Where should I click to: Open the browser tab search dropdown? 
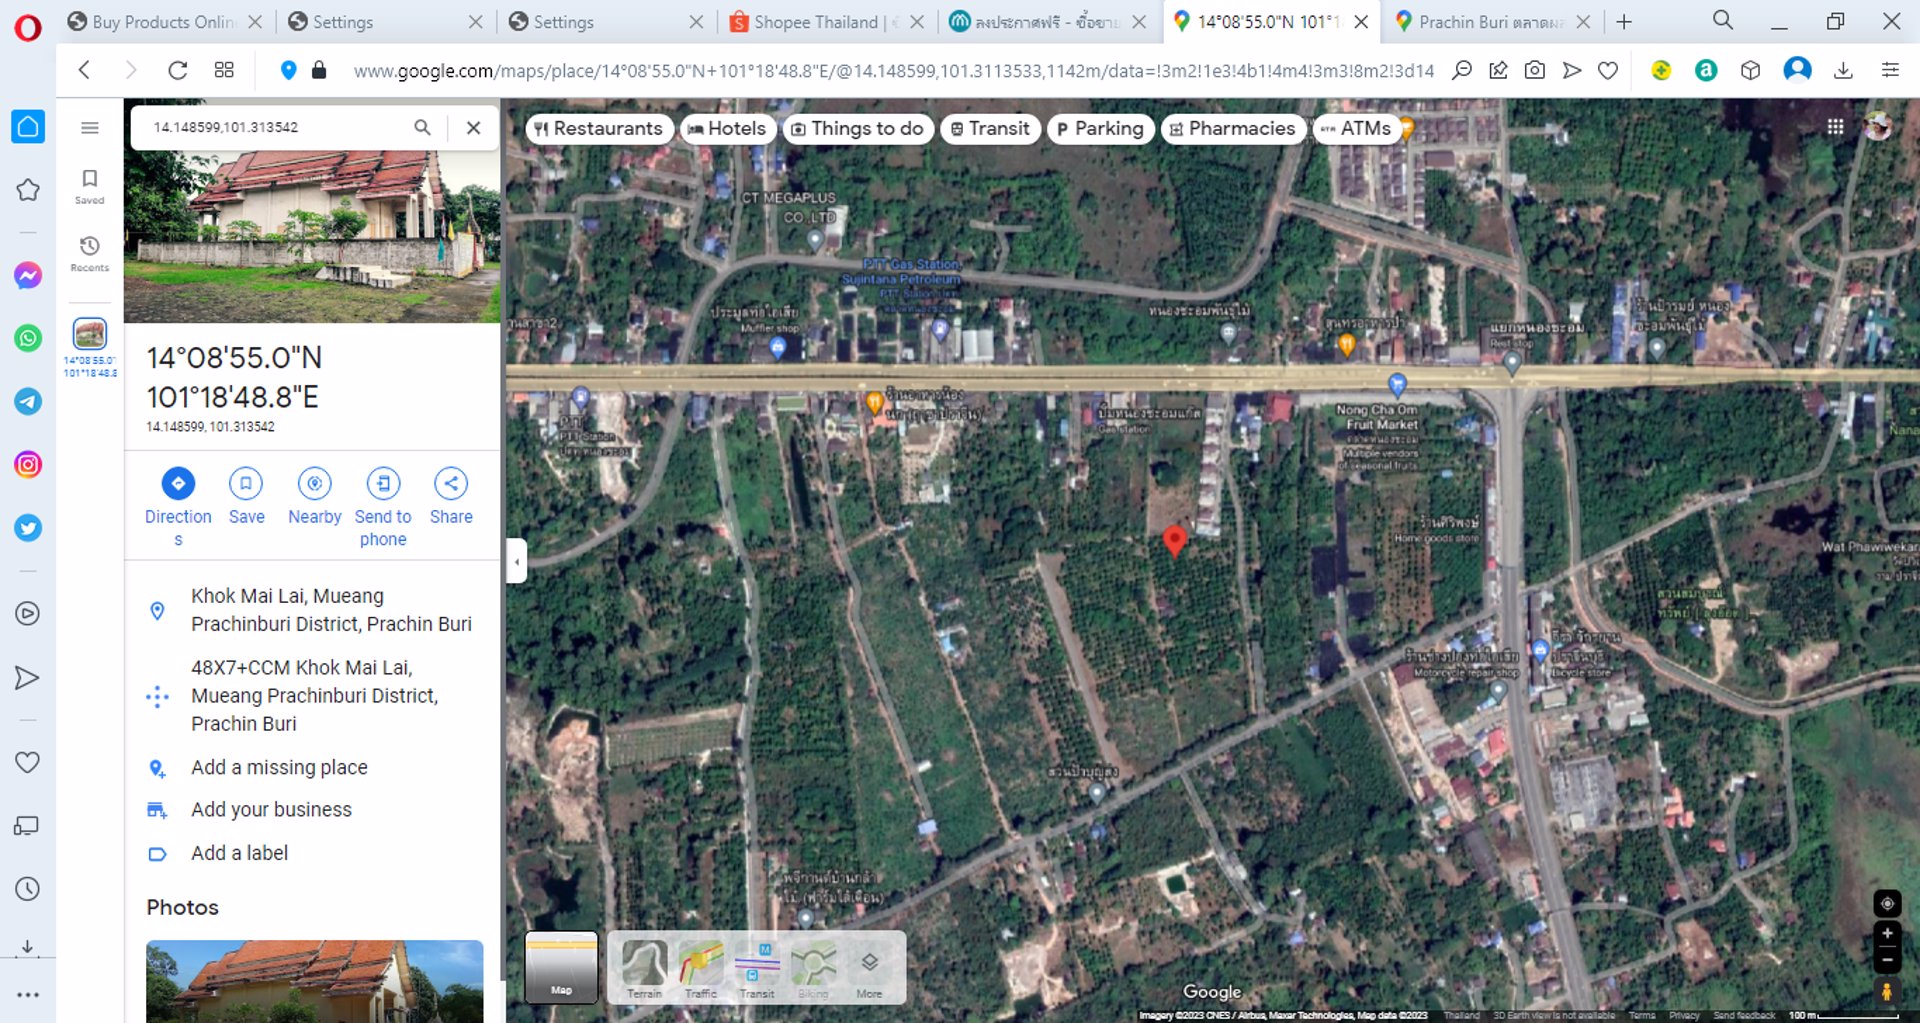click(x=1722, y=20)
